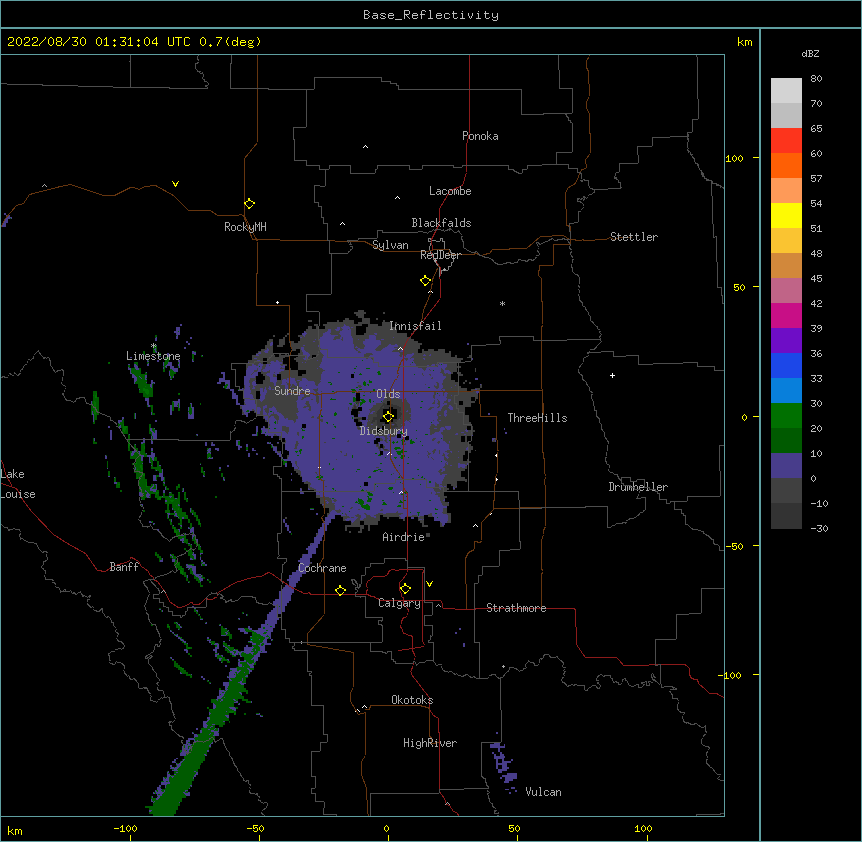
Task: Click the Strathmore town label
Action: [516, 608]
